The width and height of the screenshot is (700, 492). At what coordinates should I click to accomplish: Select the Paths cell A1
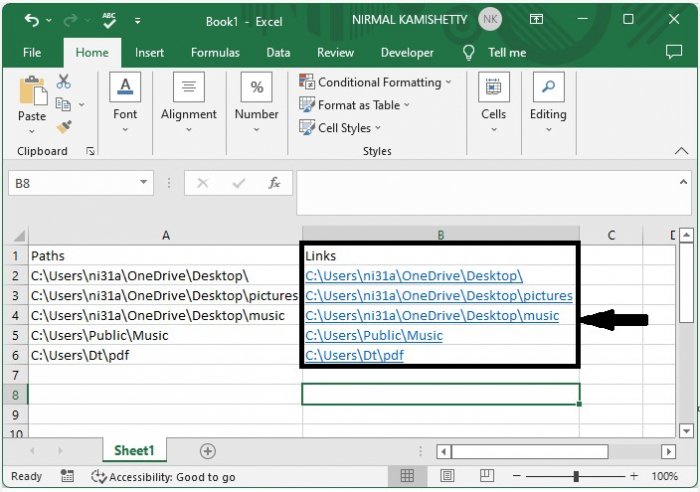(x=166, y=256)
